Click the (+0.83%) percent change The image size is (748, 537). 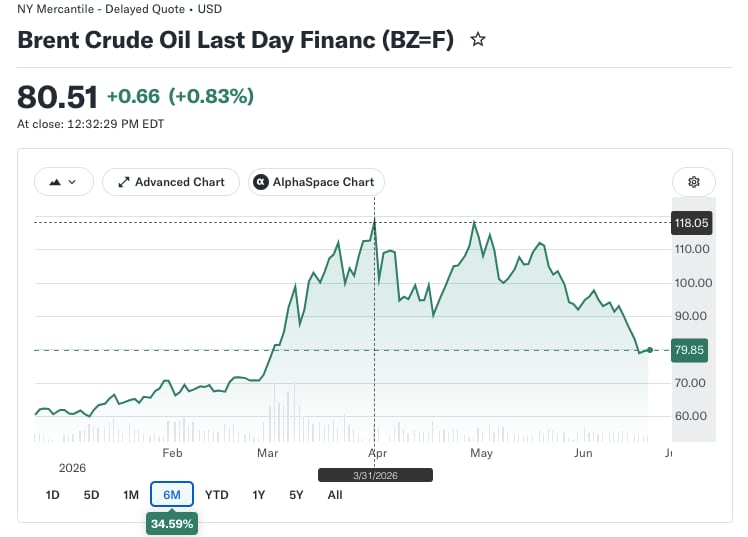[211, 96]
